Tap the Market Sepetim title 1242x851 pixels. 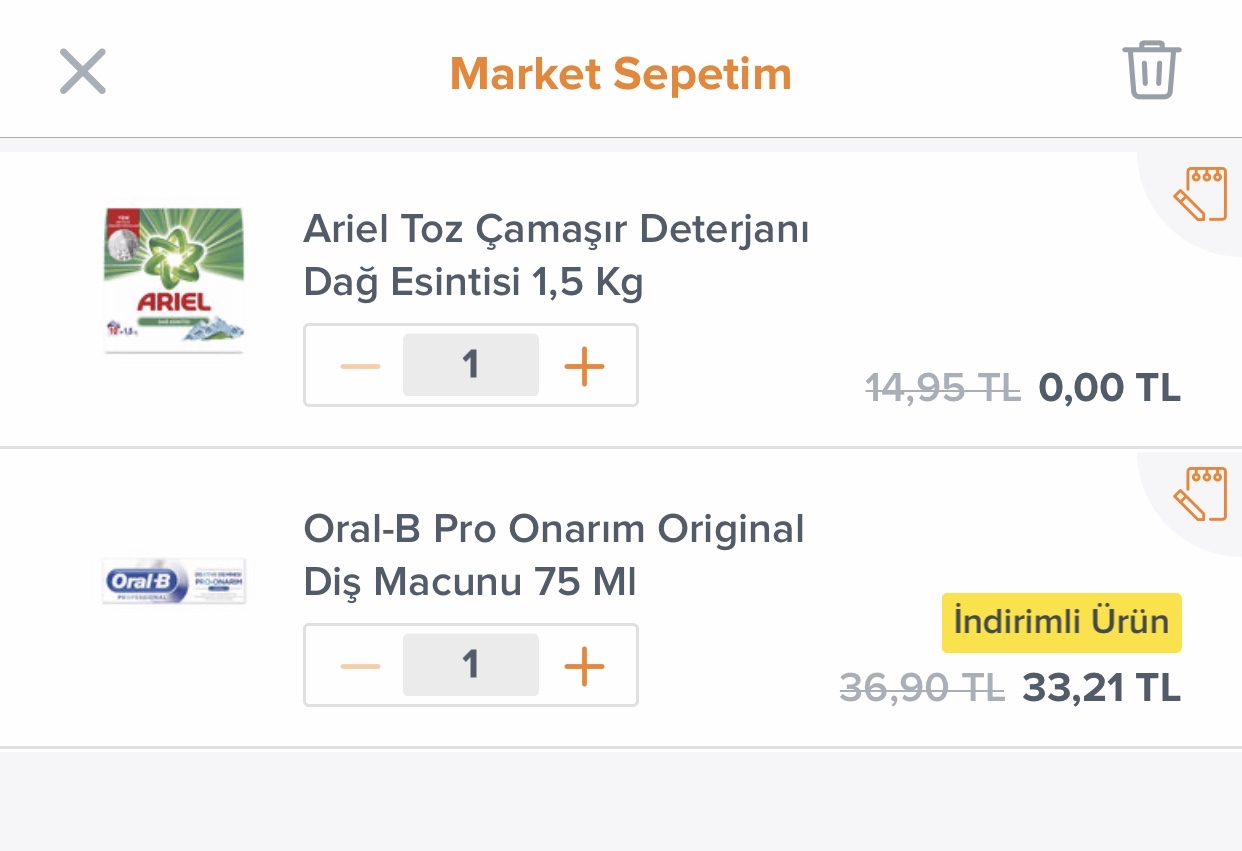click(x=621, y=74)
